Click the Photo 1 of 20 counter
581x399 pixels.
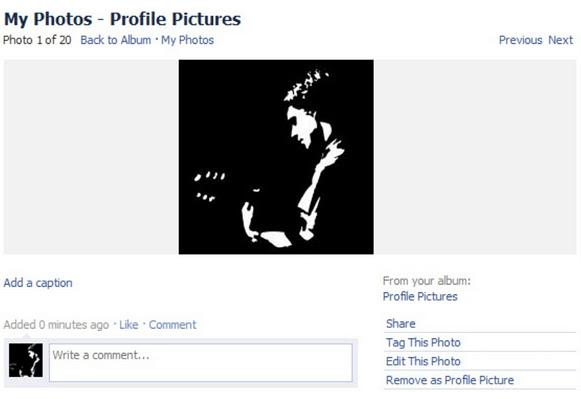point(37,40)
